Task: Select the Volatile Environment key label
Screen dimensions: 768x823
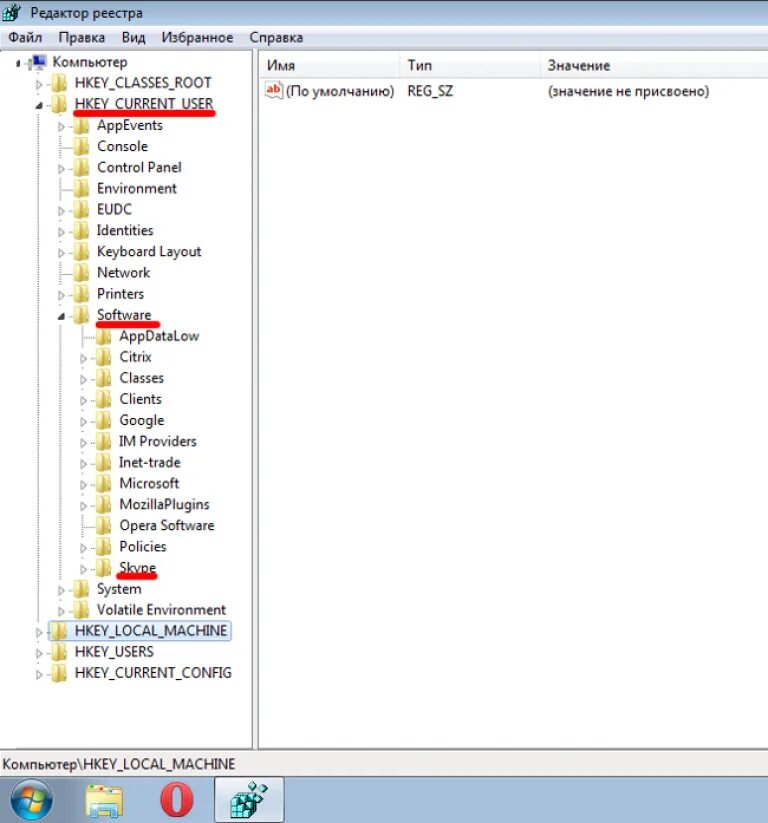Action: point(161,610)
